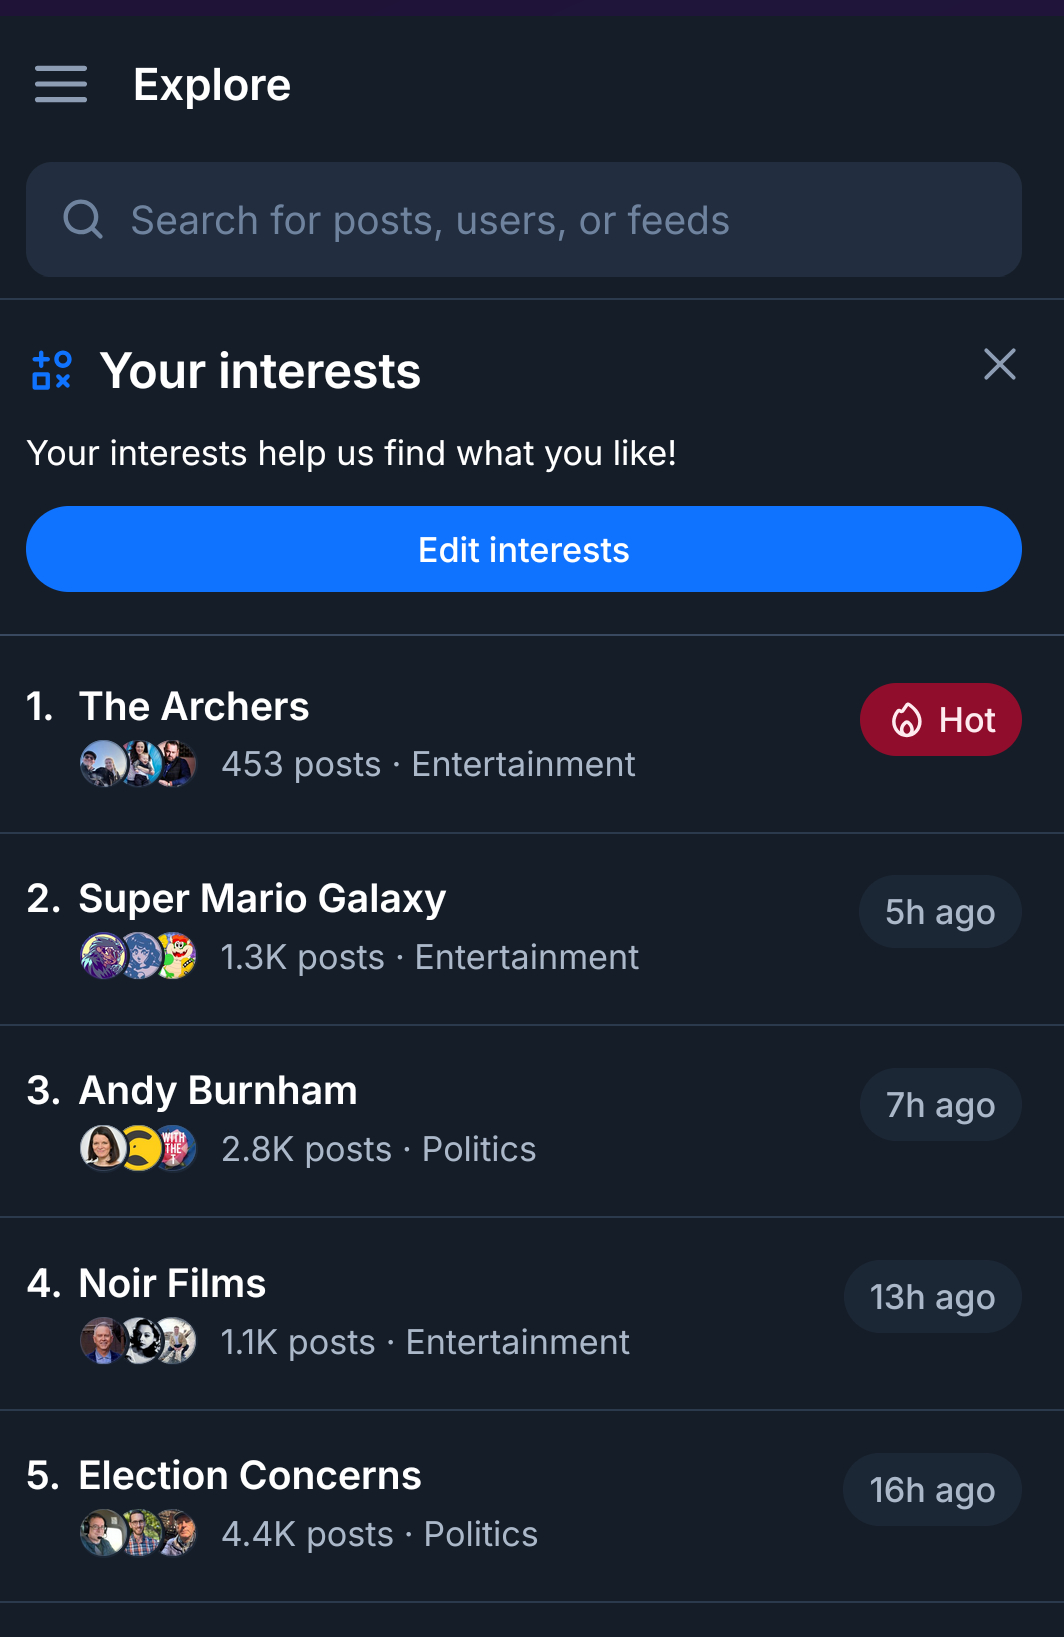Click Election Concerns avatar group
Image resolution: width=1064 pixels, height=1637 pixels.
(x=138, y=1534)
